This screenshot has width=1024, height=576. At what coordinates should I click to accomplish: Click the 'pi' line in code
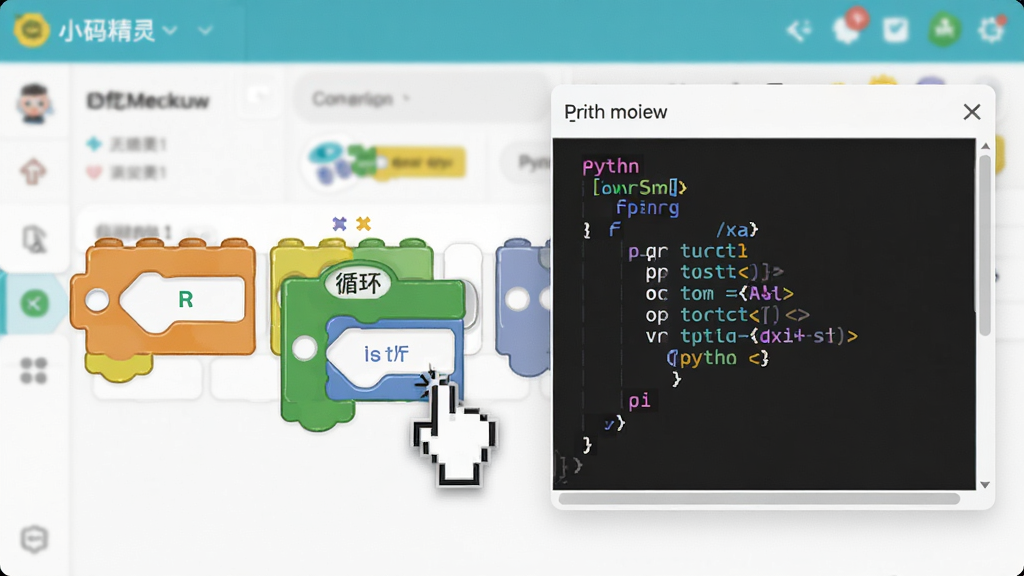click(639, 400)
